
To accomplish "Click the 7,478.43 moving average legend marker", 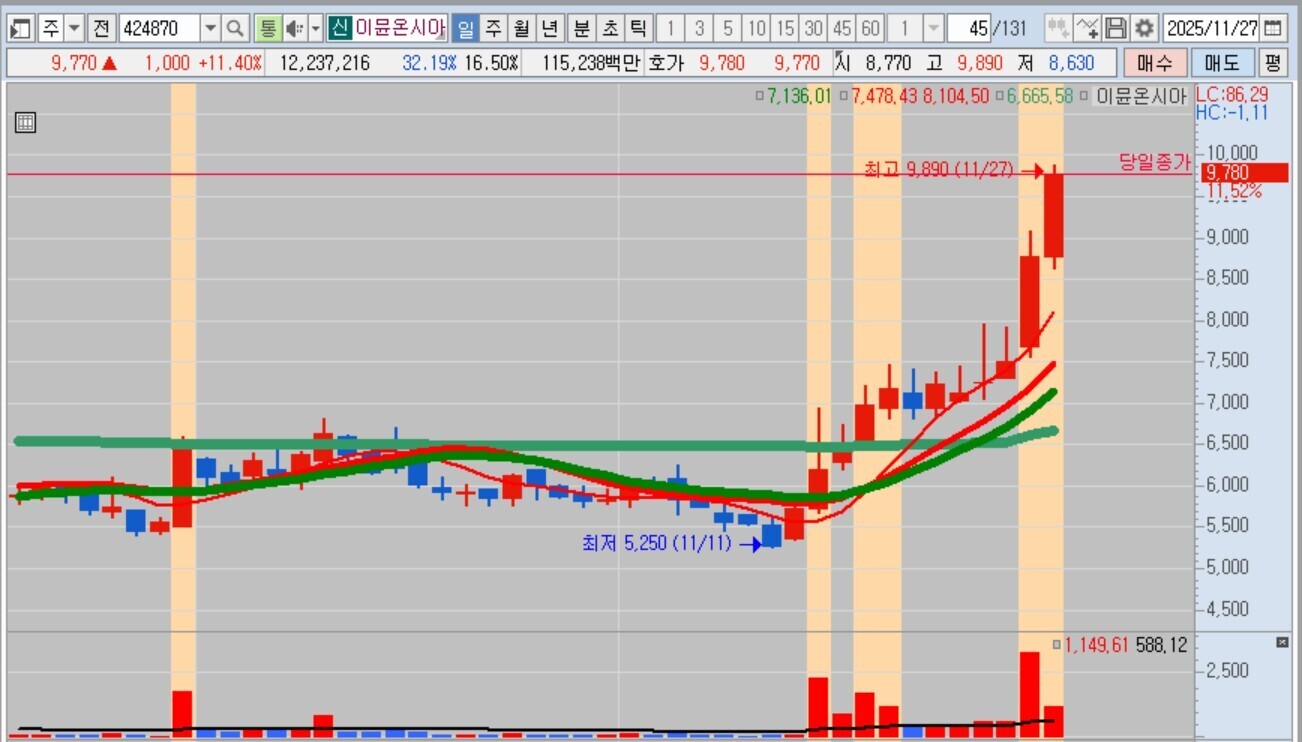I will click(844, 96).
